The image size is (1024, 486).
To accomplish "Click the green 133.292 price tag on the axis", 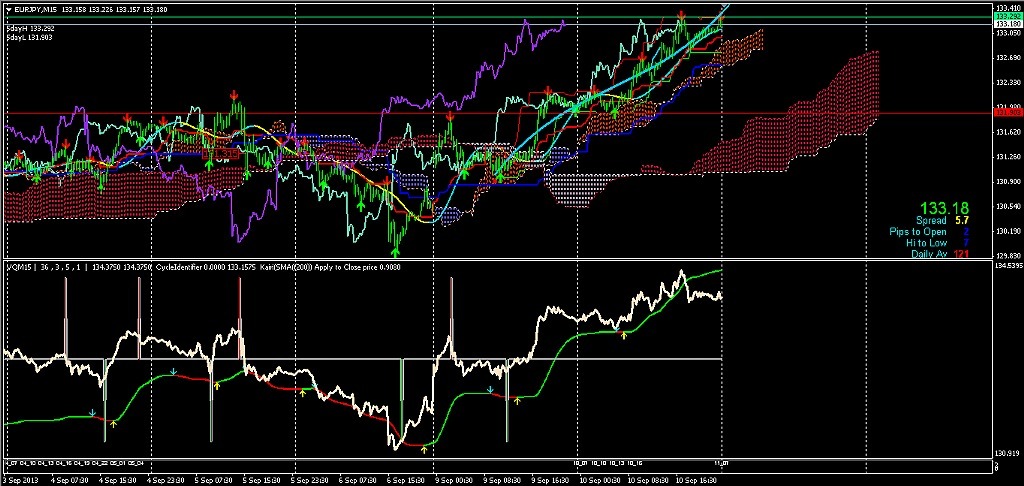I will tap(1006, 16).
